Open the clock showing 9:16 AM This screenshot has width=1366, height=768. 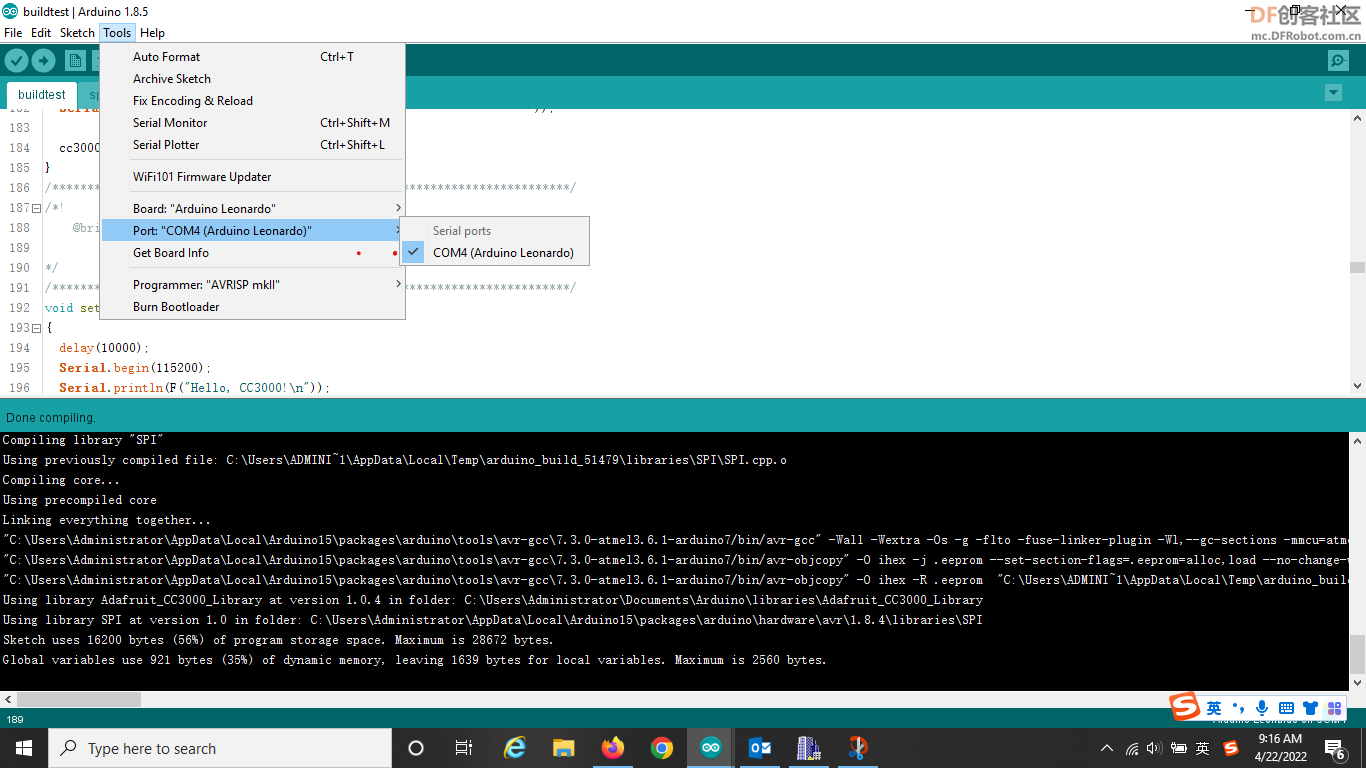(1279, 748)
